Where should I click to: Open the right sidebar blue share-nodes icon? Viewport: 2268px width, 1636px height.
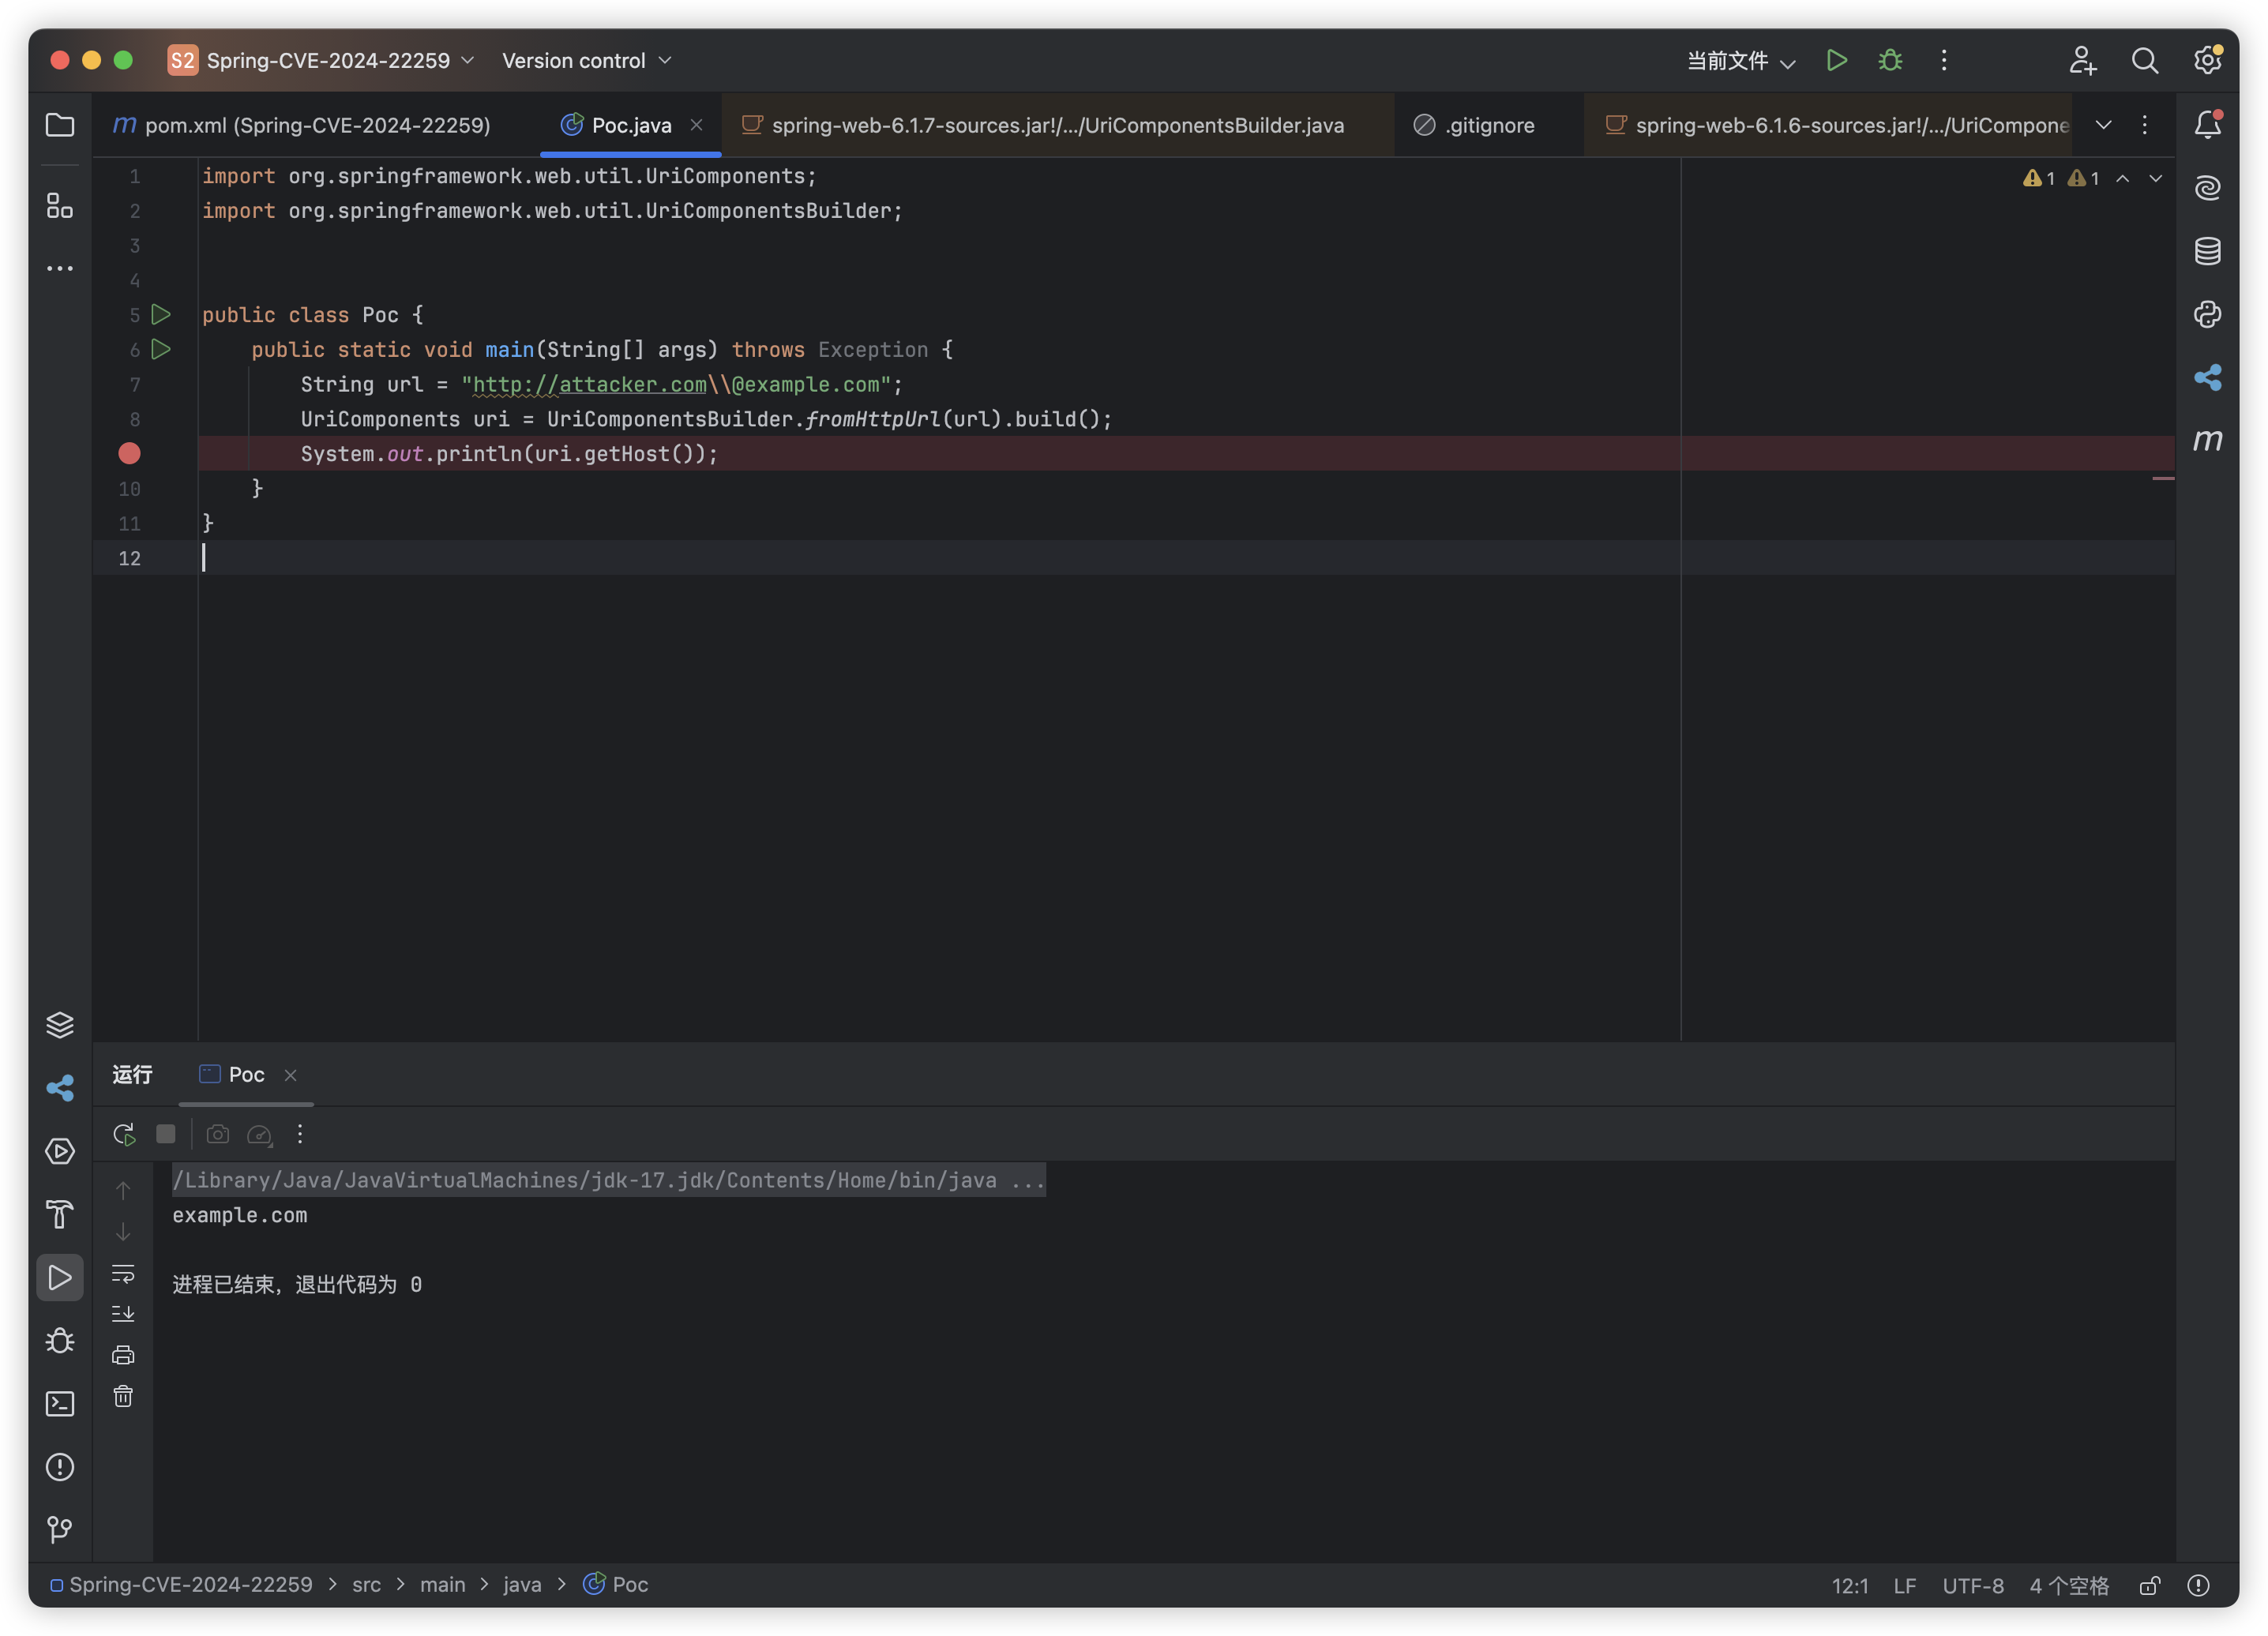pyautogui.click(x=2207, y=377)
